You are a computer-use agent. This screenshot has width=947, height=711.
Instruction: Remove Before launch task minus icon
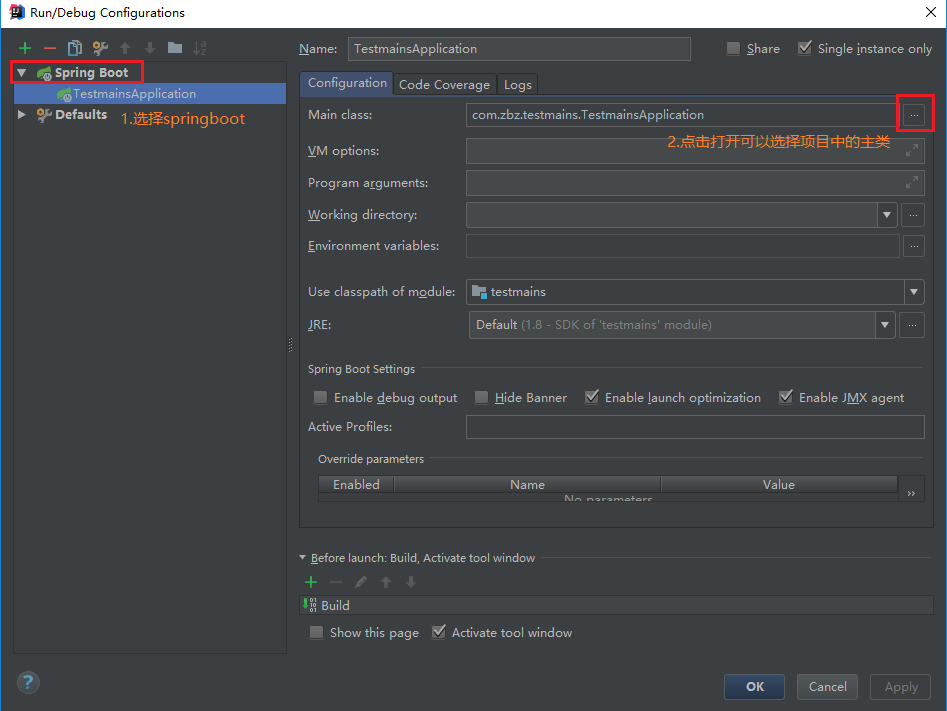[x=336, y=582]
